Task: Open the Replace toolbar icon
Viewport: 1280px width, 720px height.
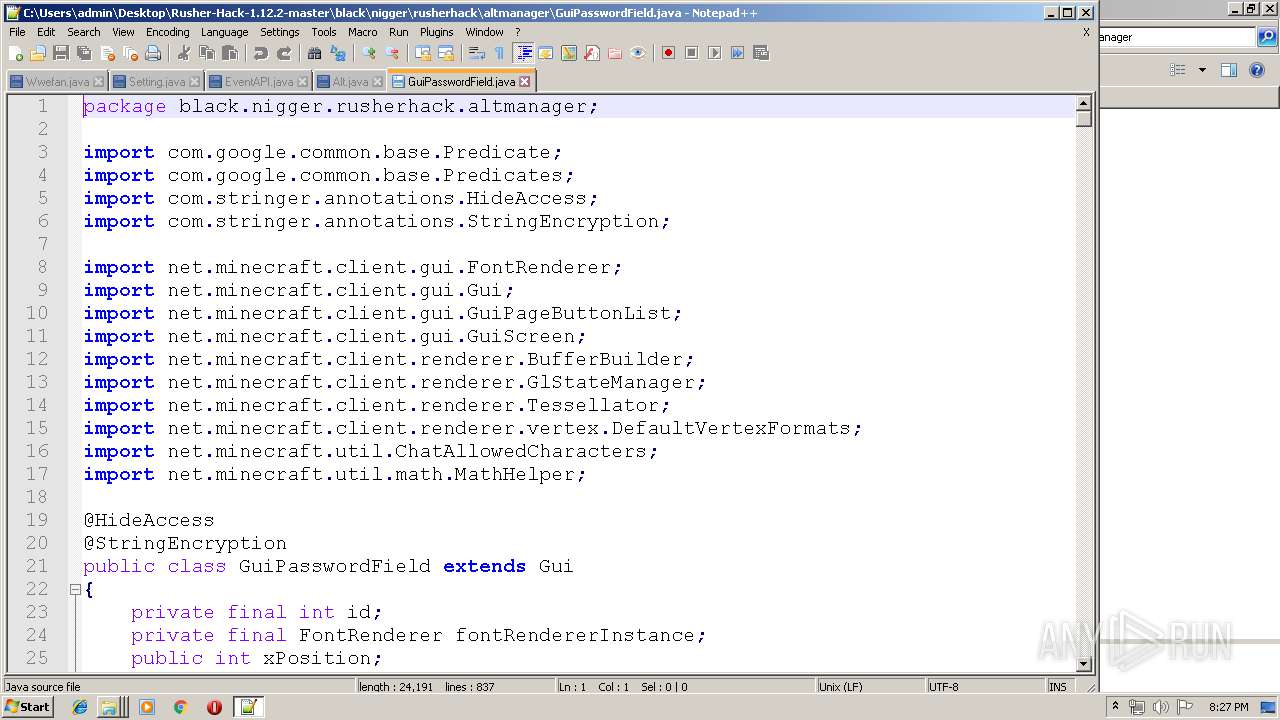Action: [x=338, y=53]
